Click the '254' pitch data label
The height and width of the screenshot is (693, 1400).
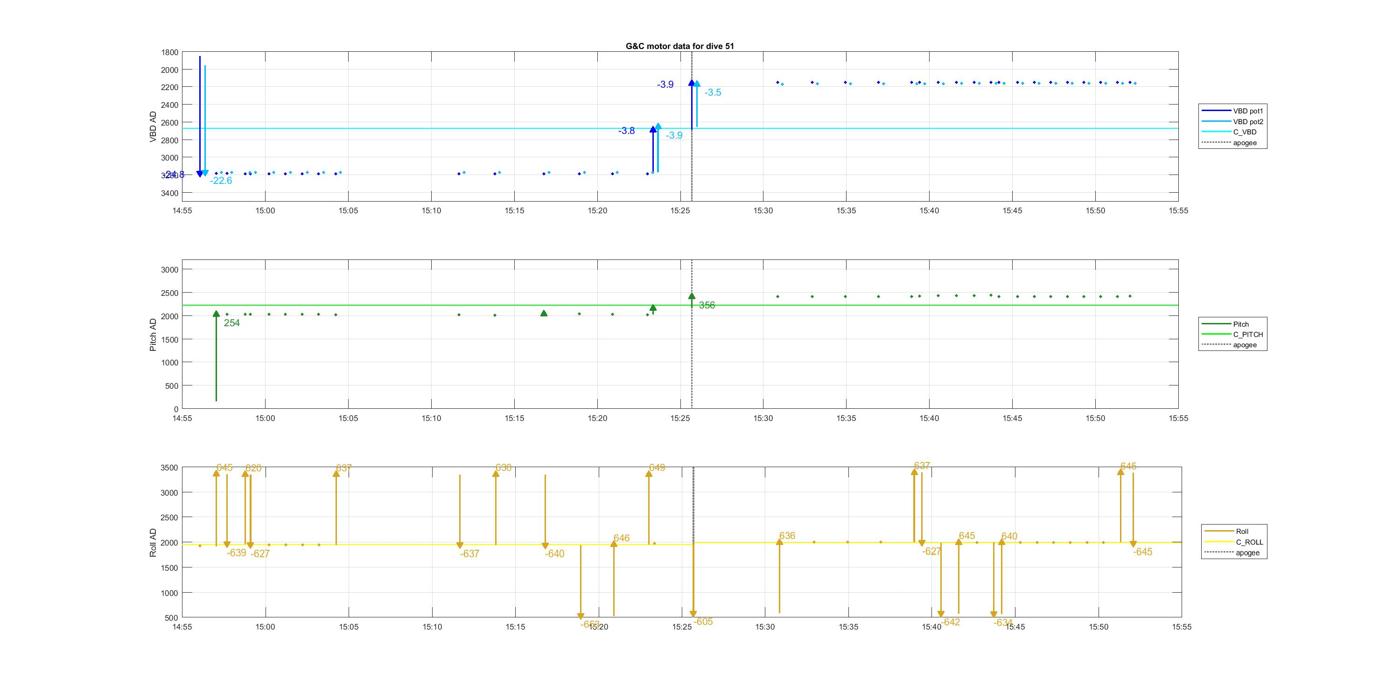tap(232, 324)
